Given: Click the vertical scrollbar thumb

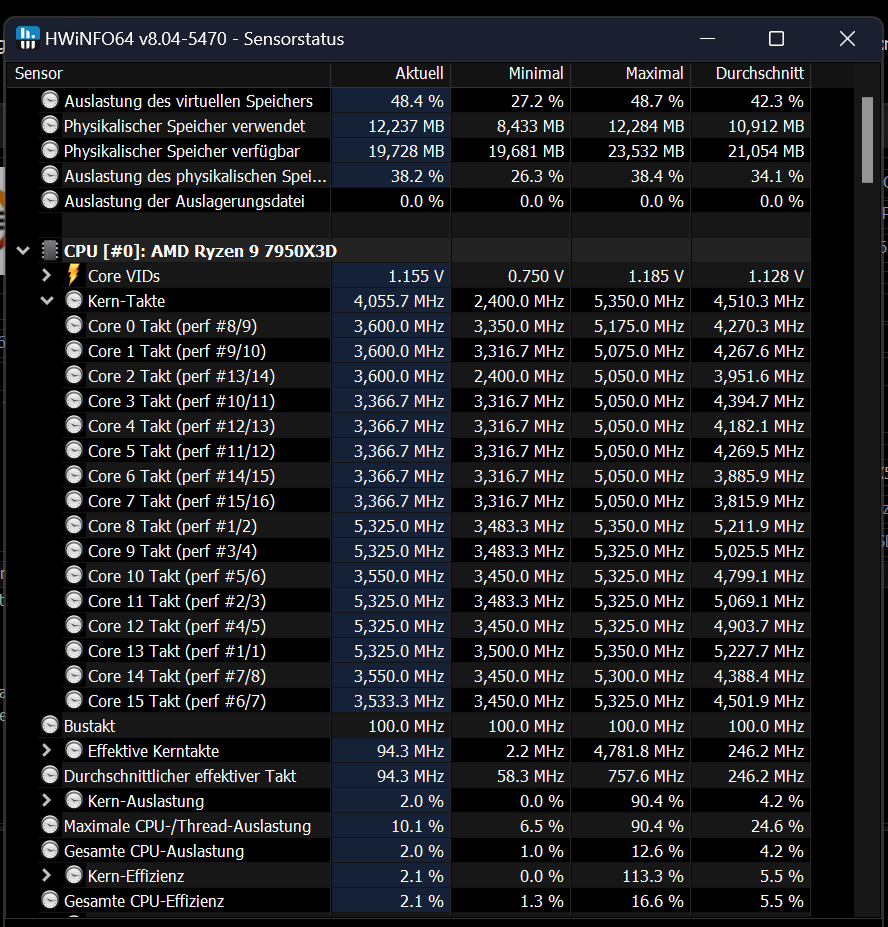Looking at the screenshot, I should 867,140.
